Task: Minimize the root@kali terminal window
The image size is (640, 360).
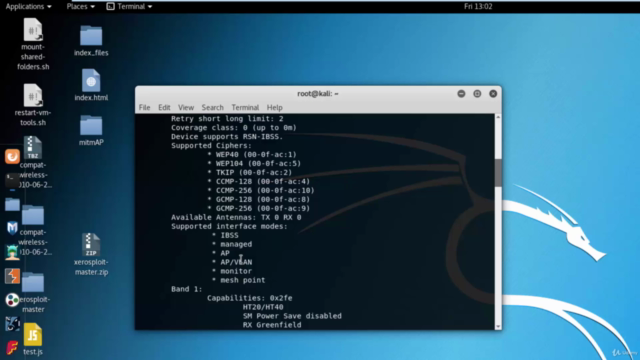Action: (461, 93)
